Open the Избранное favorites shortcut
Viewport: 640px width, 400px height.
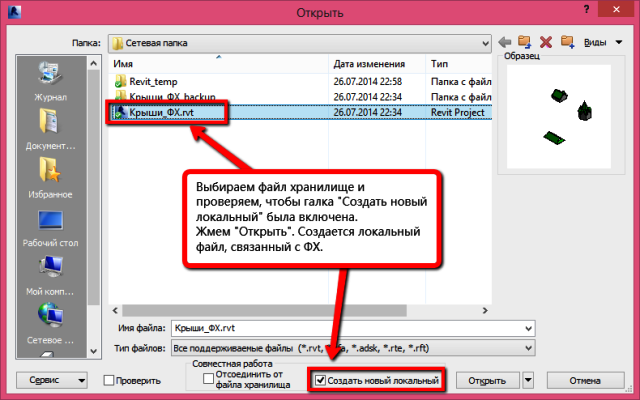point(50,178)
